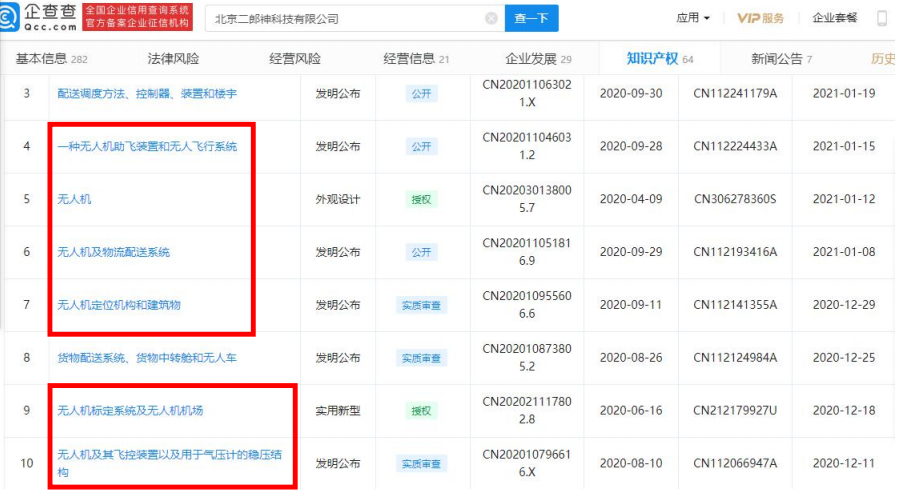Screen dimensions: 905x491
Task: Click application date 2020-06-16
Action: click(x=631, y=411)
